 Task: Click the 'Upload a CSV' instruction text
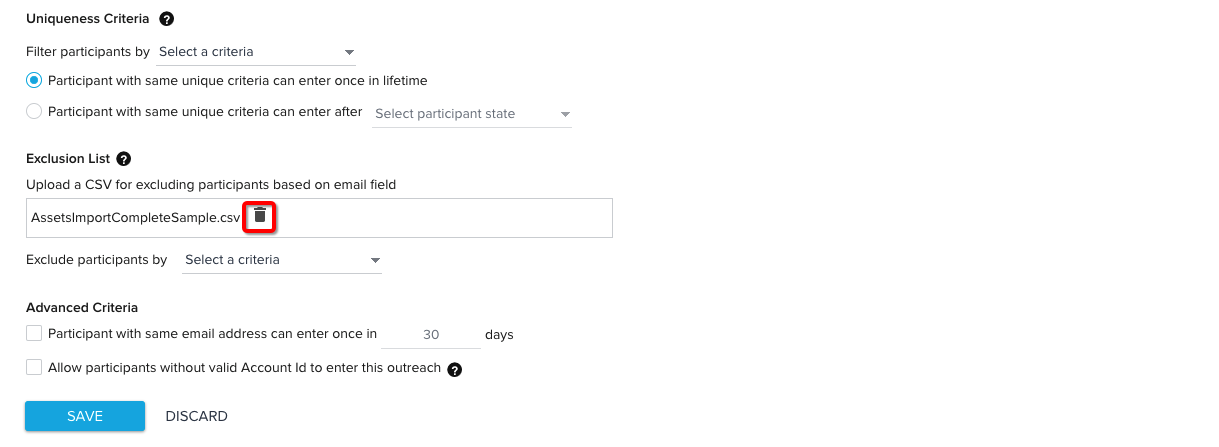(212, 184)
